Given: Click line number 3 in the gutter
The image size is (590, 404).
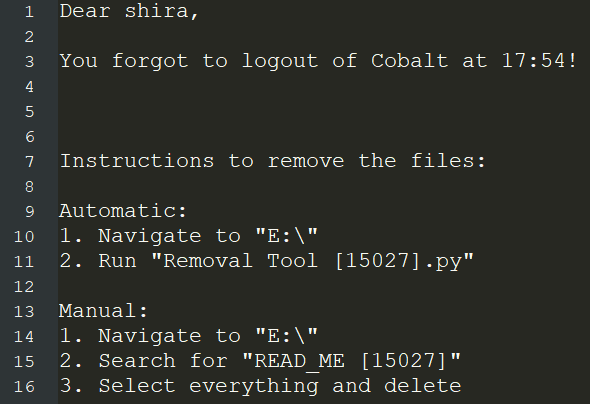Looking at the screenshot, I should coord(29,62).
